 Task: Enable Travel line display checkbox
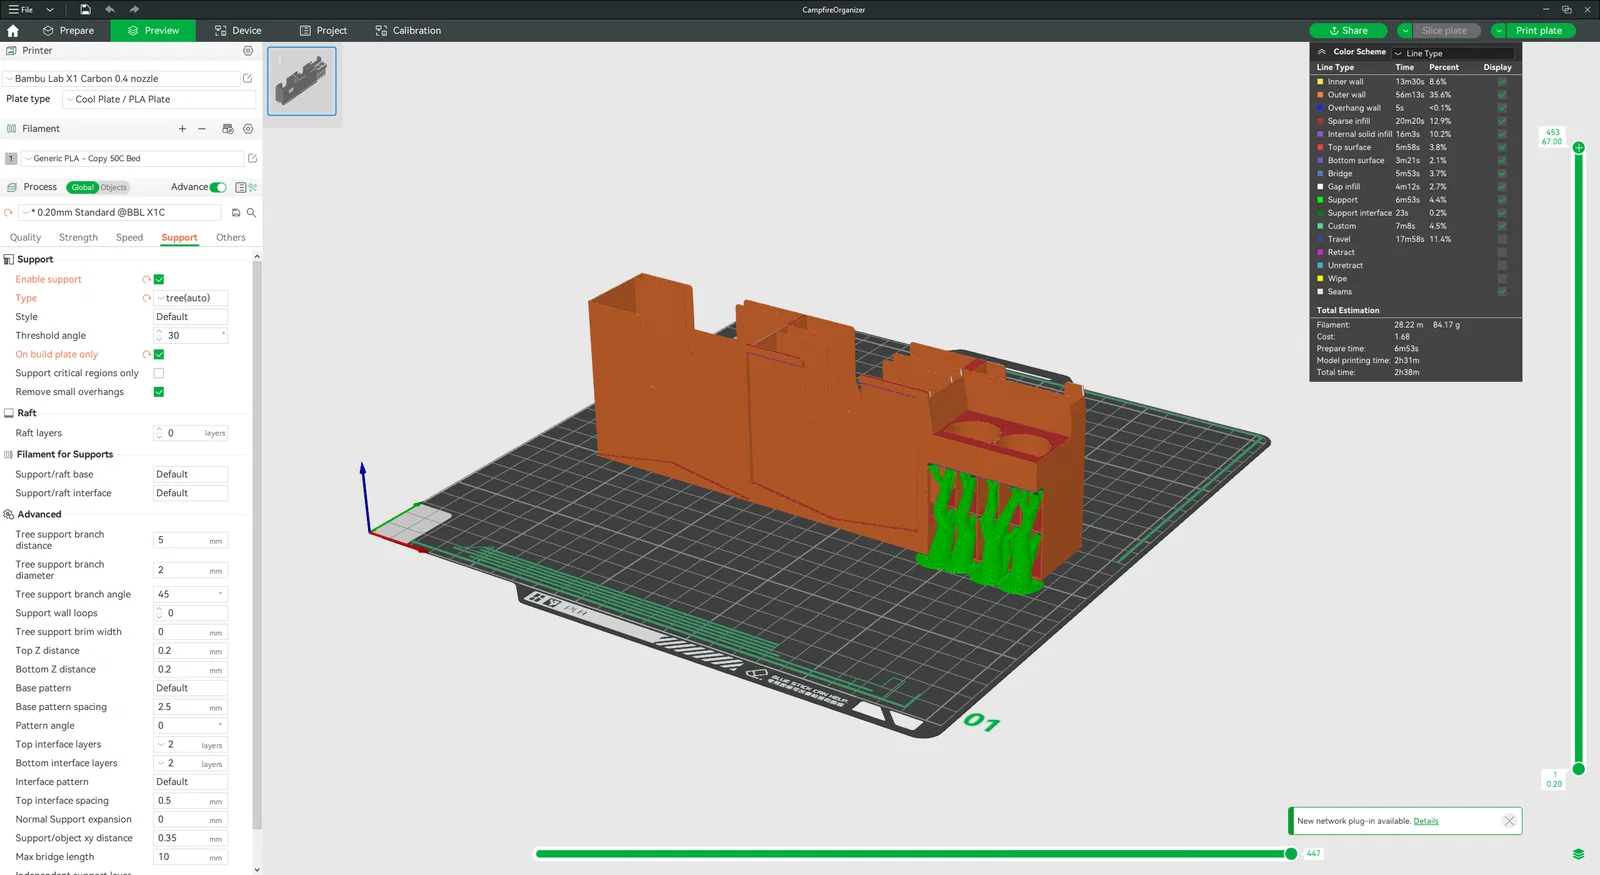[1502, 240]
